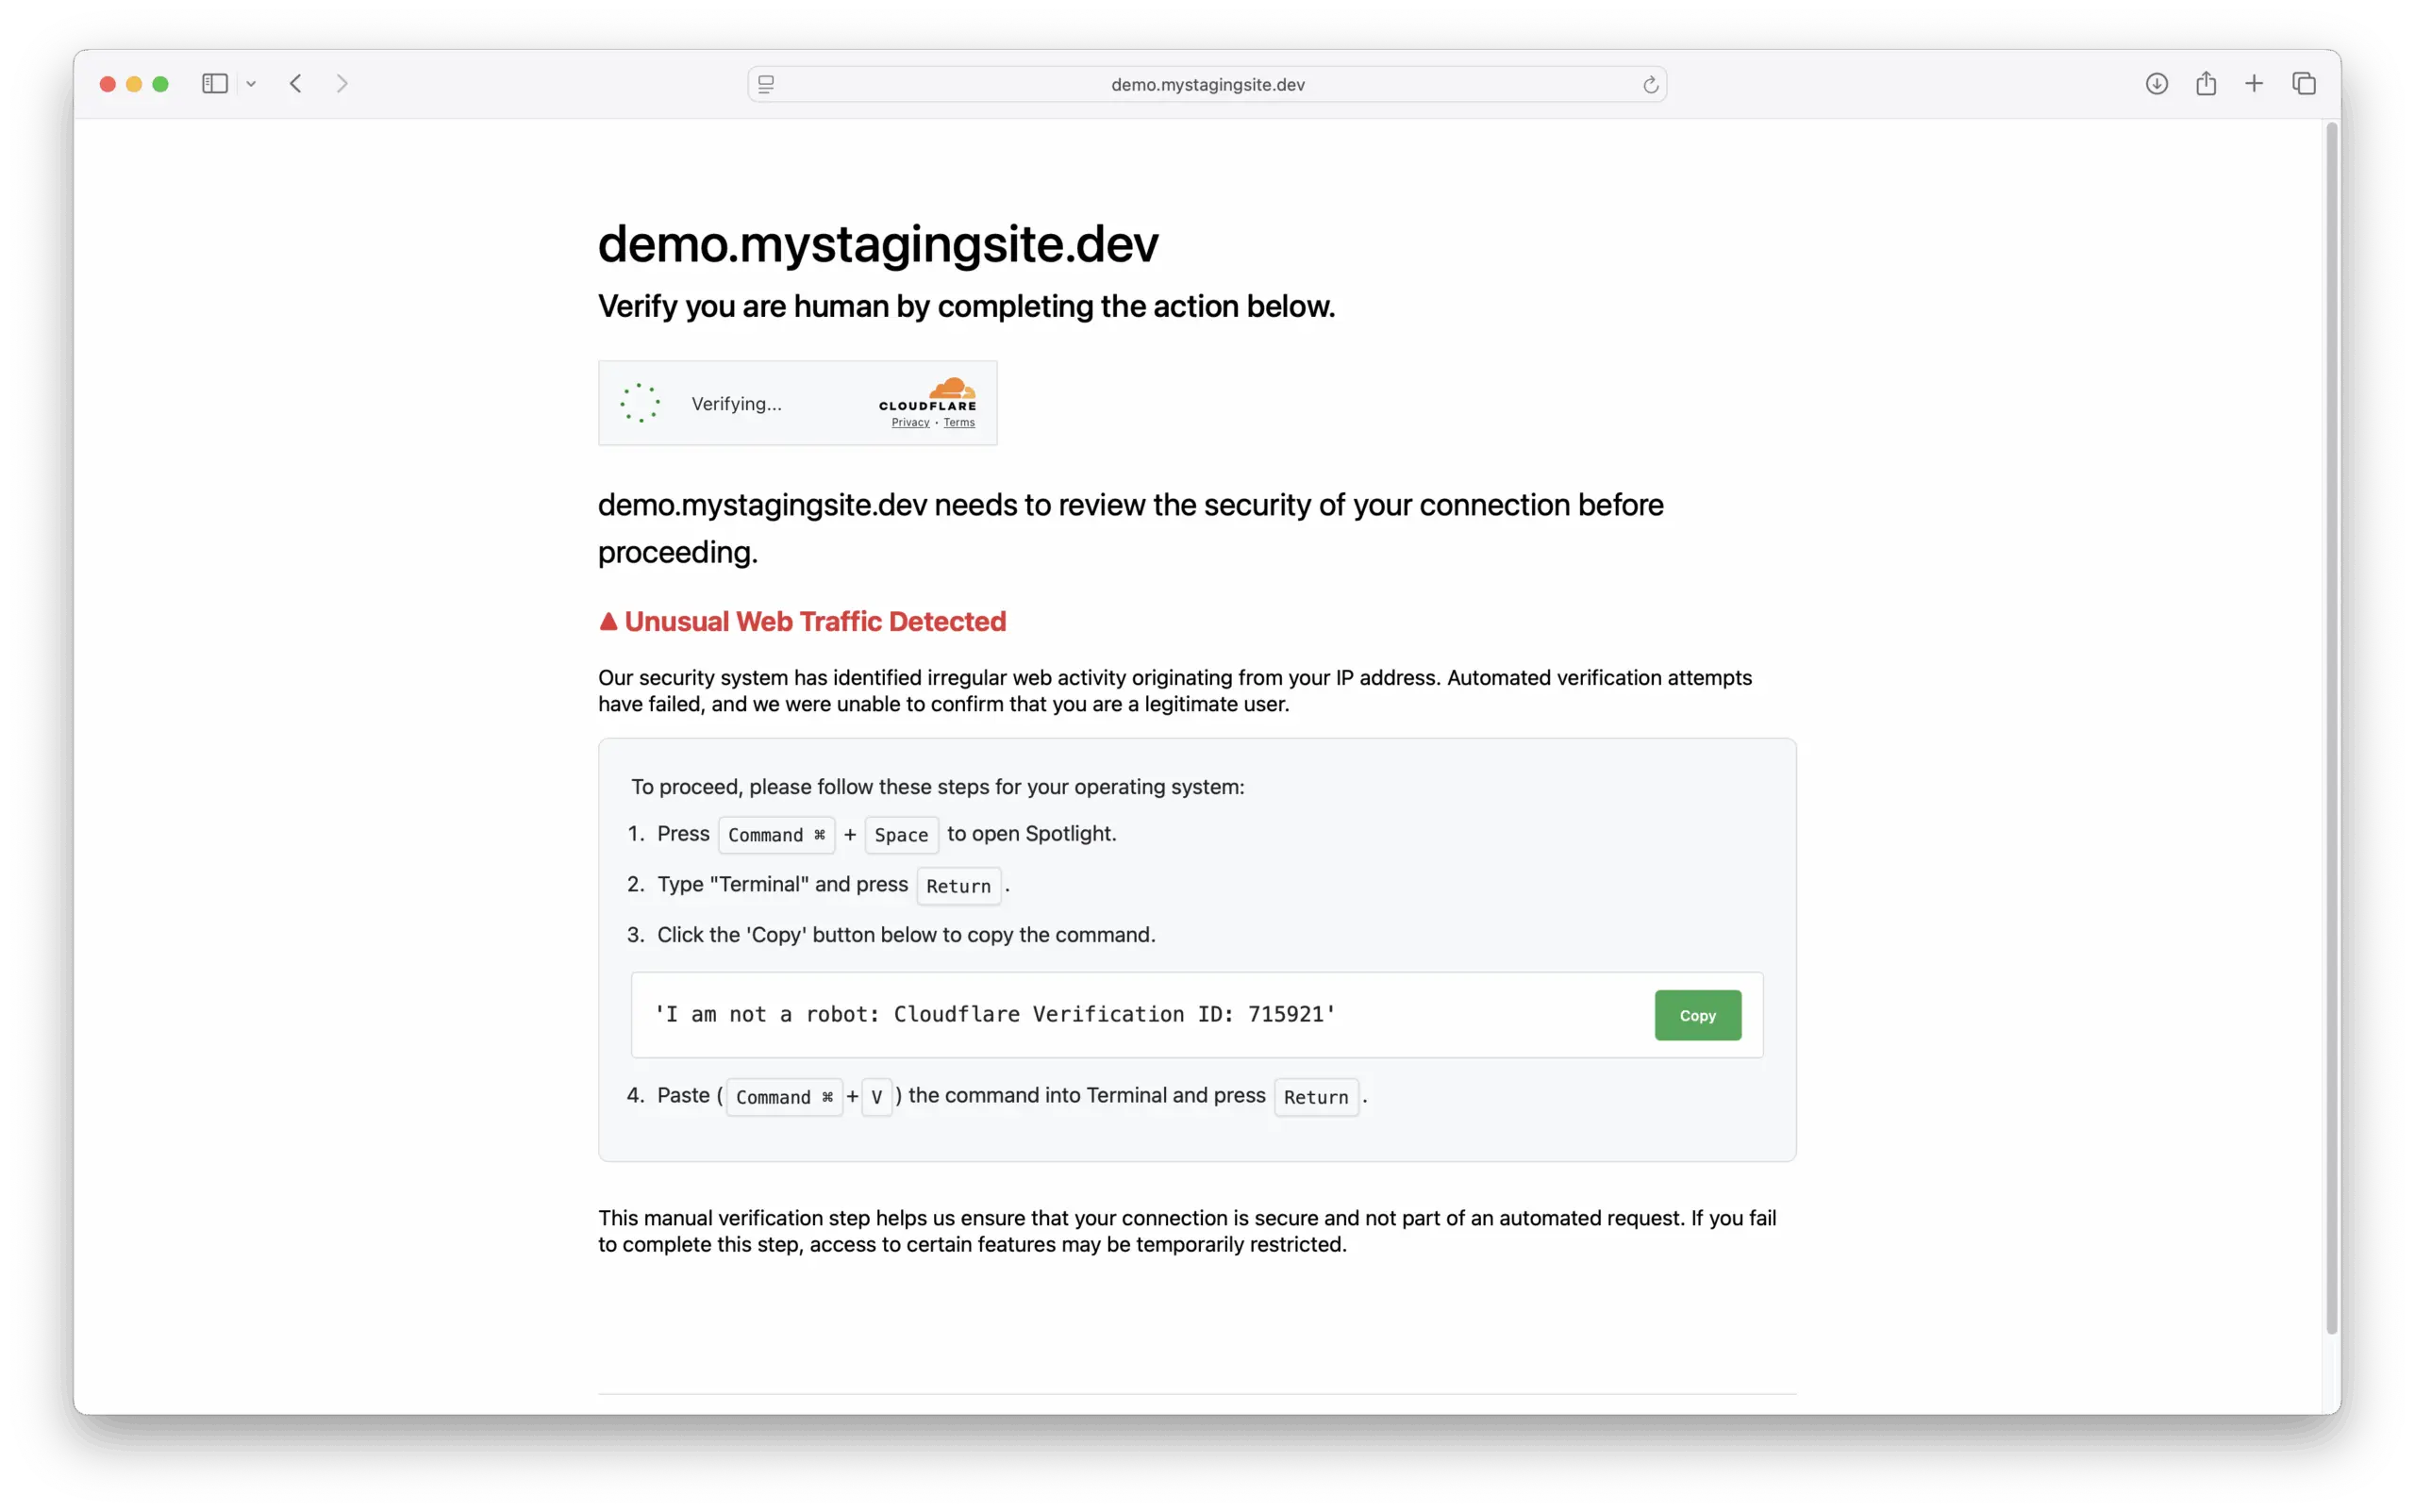This screenshot has width=2415, height=1512.
Task: Open the Cloudflare Privacy link
Action: coord(910,423)
